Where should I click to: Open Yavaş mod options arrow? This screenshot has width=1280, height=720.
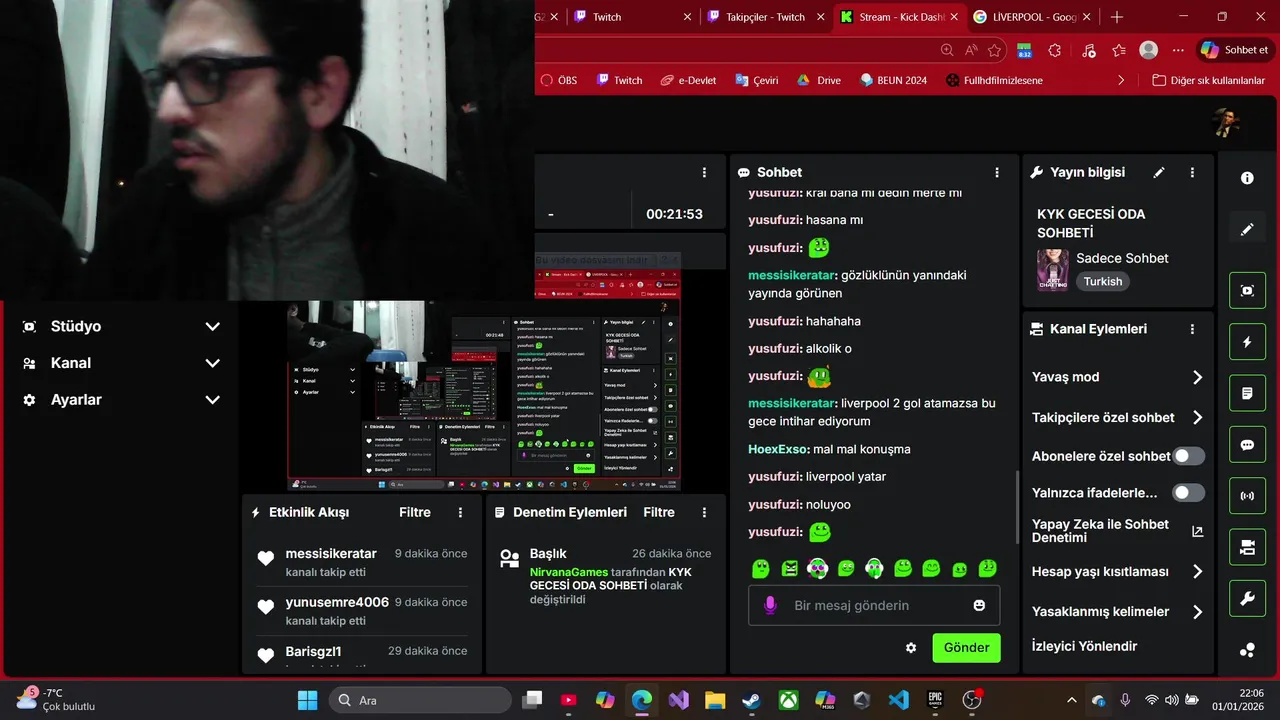(x=1197, y=377)
